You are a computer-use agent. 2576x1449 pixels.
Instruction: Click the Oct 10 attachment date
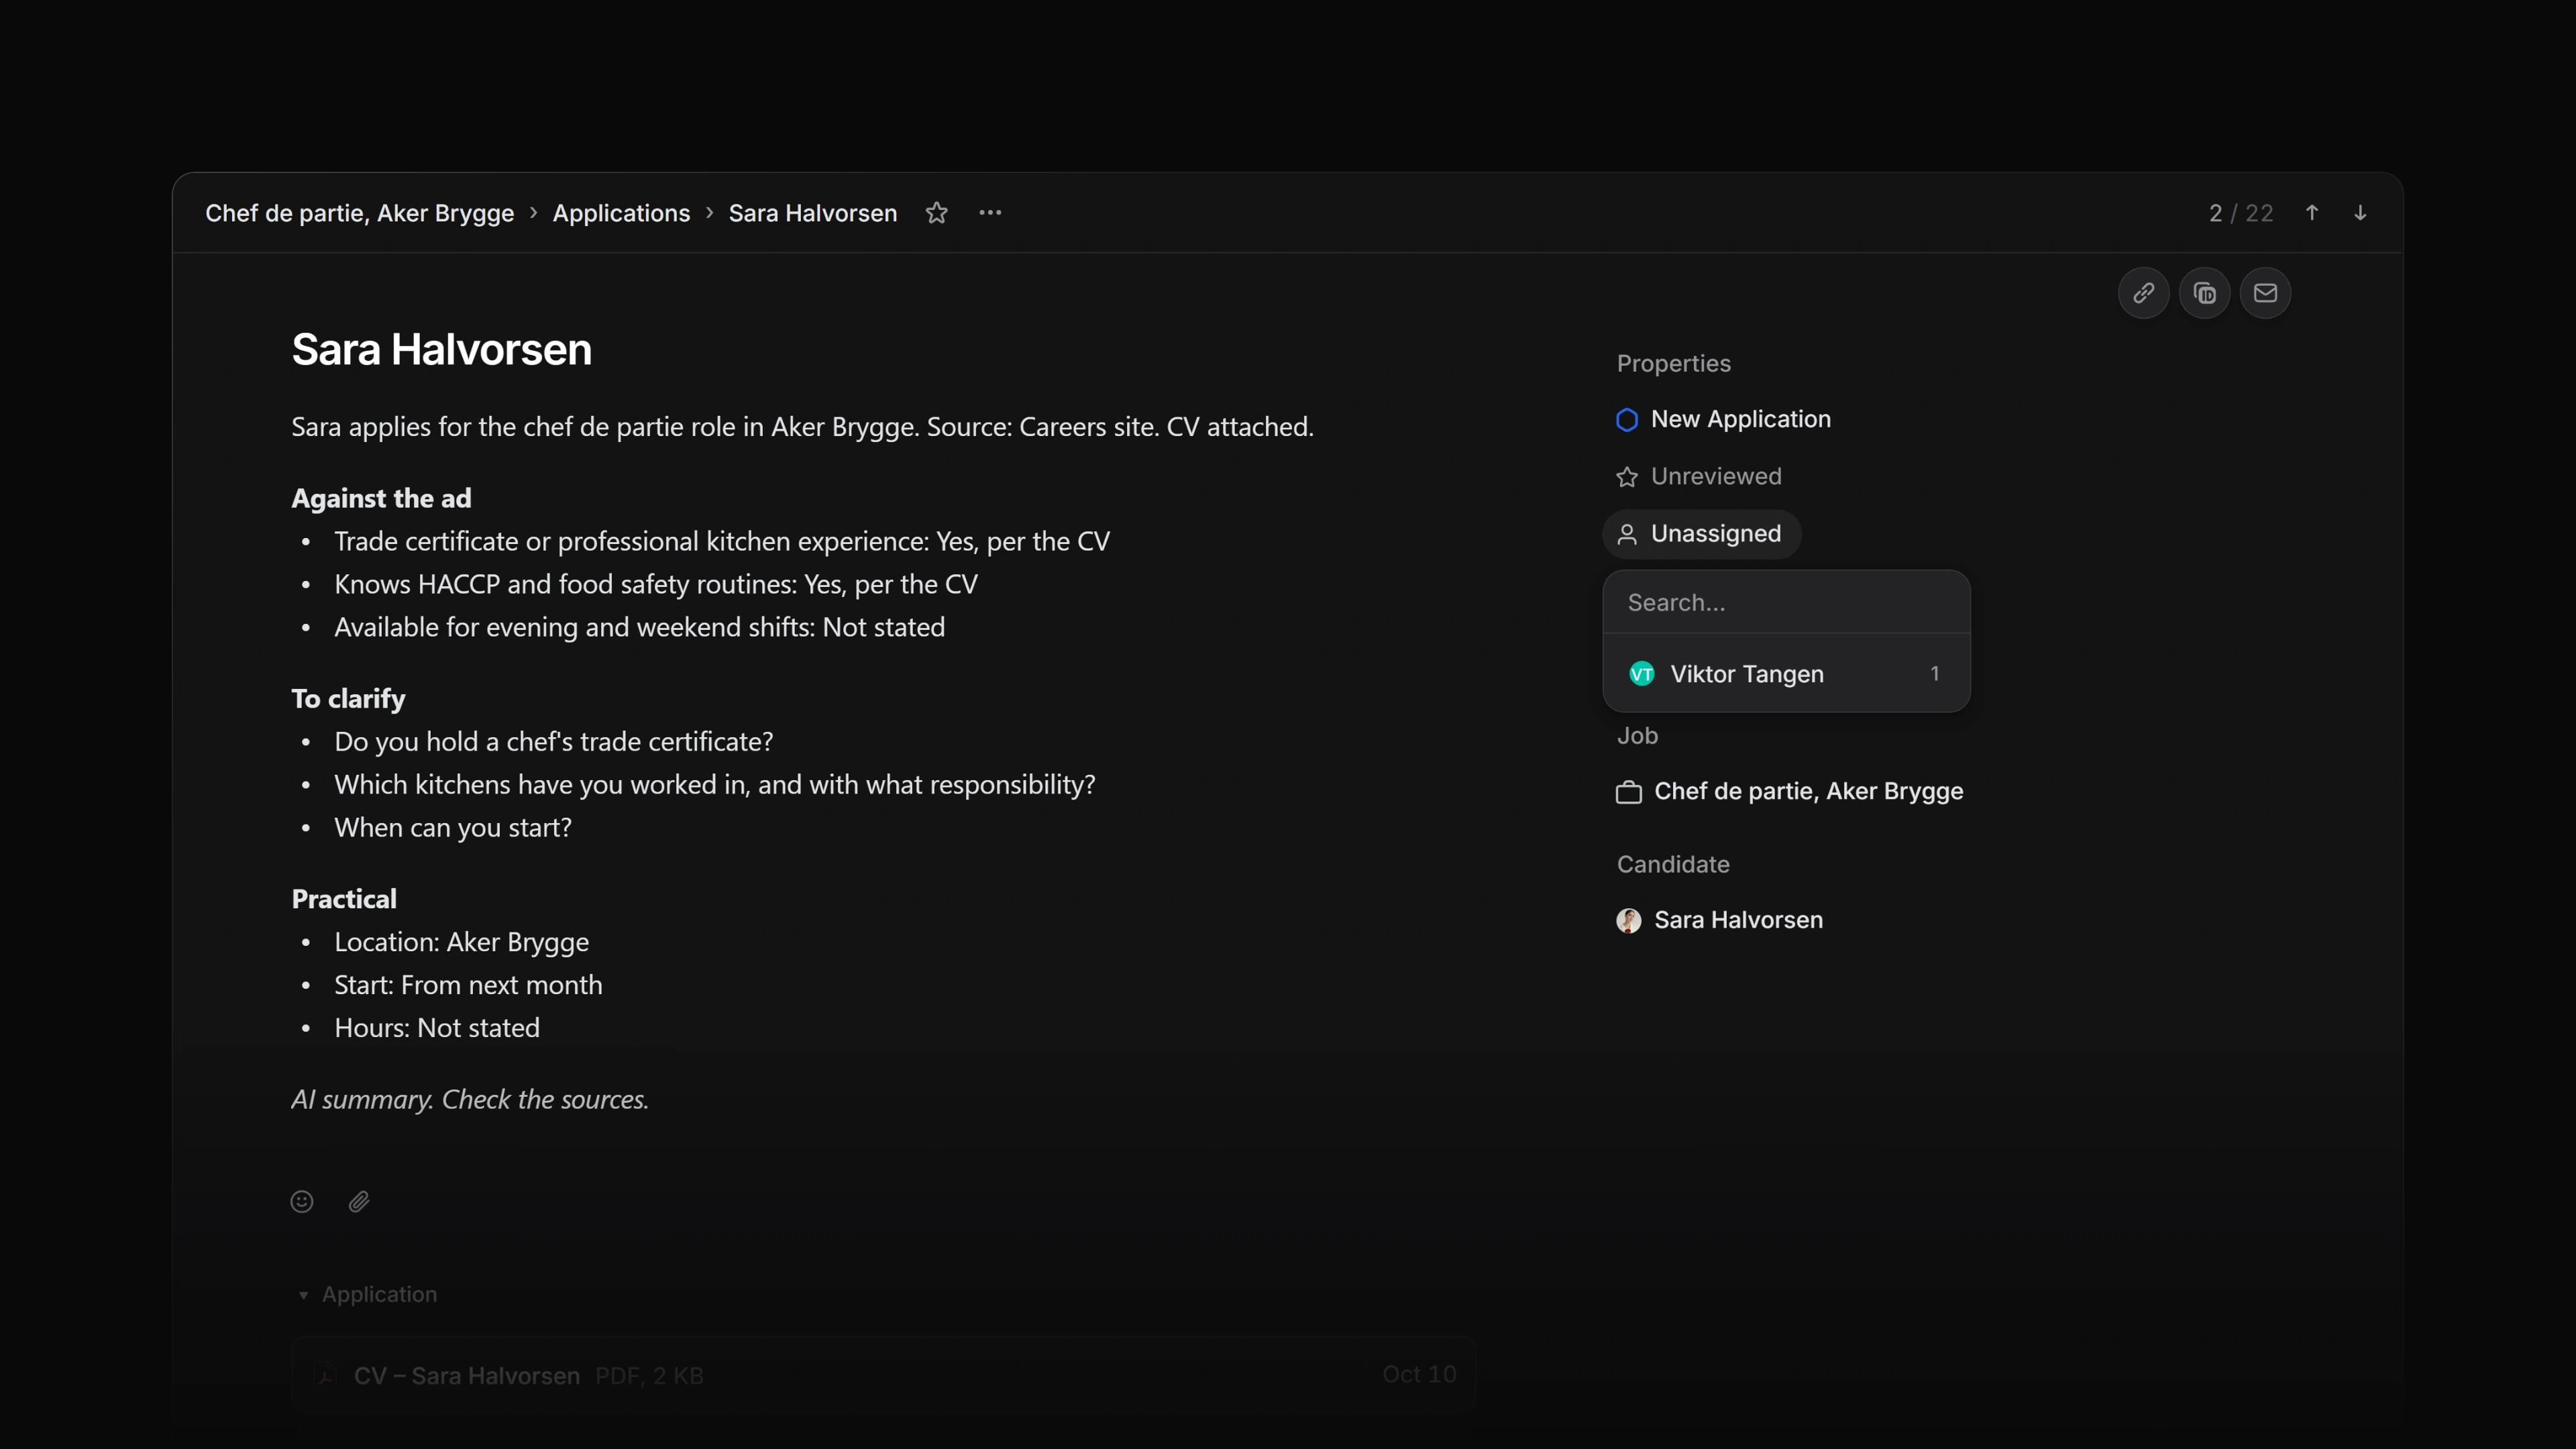click(x=1419, y=1375)
